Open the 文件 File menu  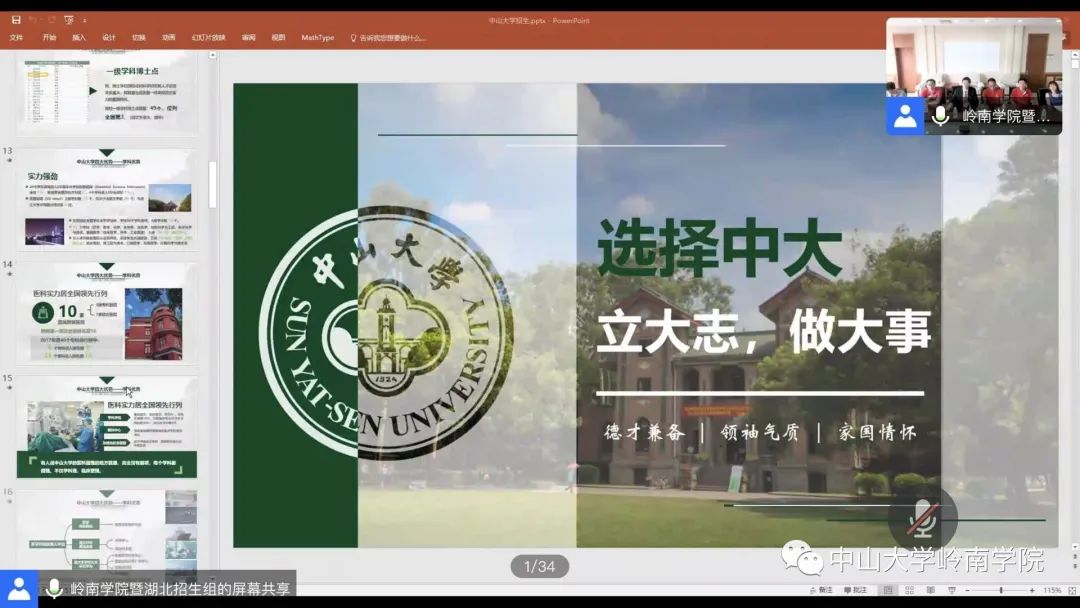(16, 37)
